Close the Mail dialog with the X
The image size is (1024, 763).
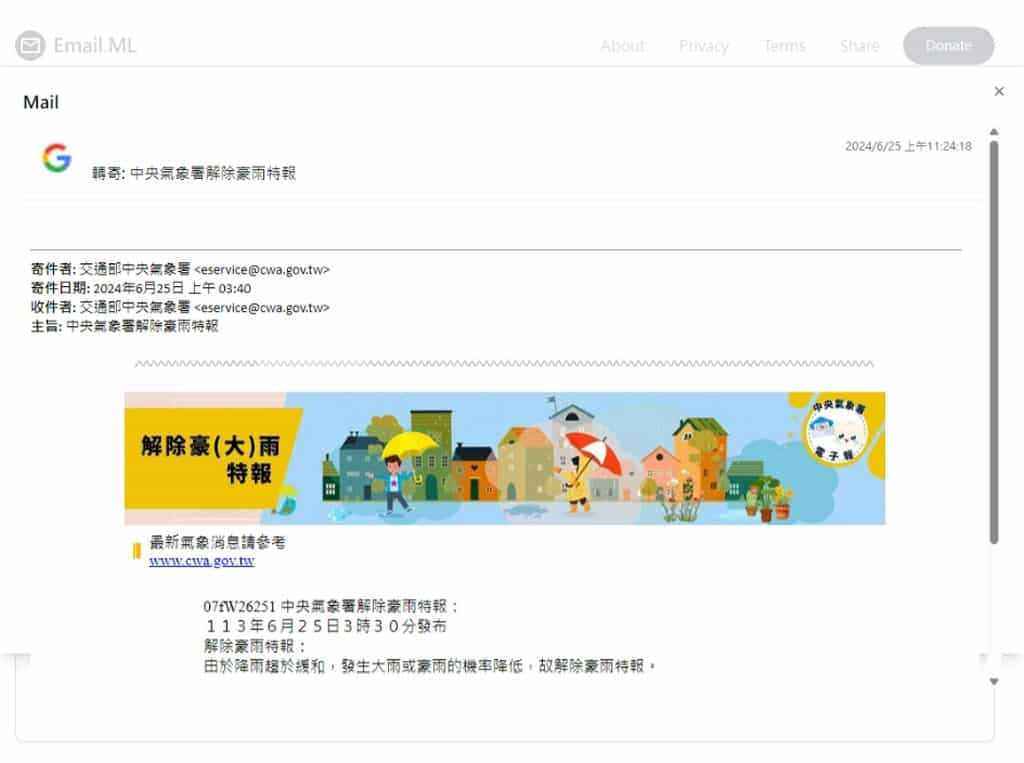[999, 91]
